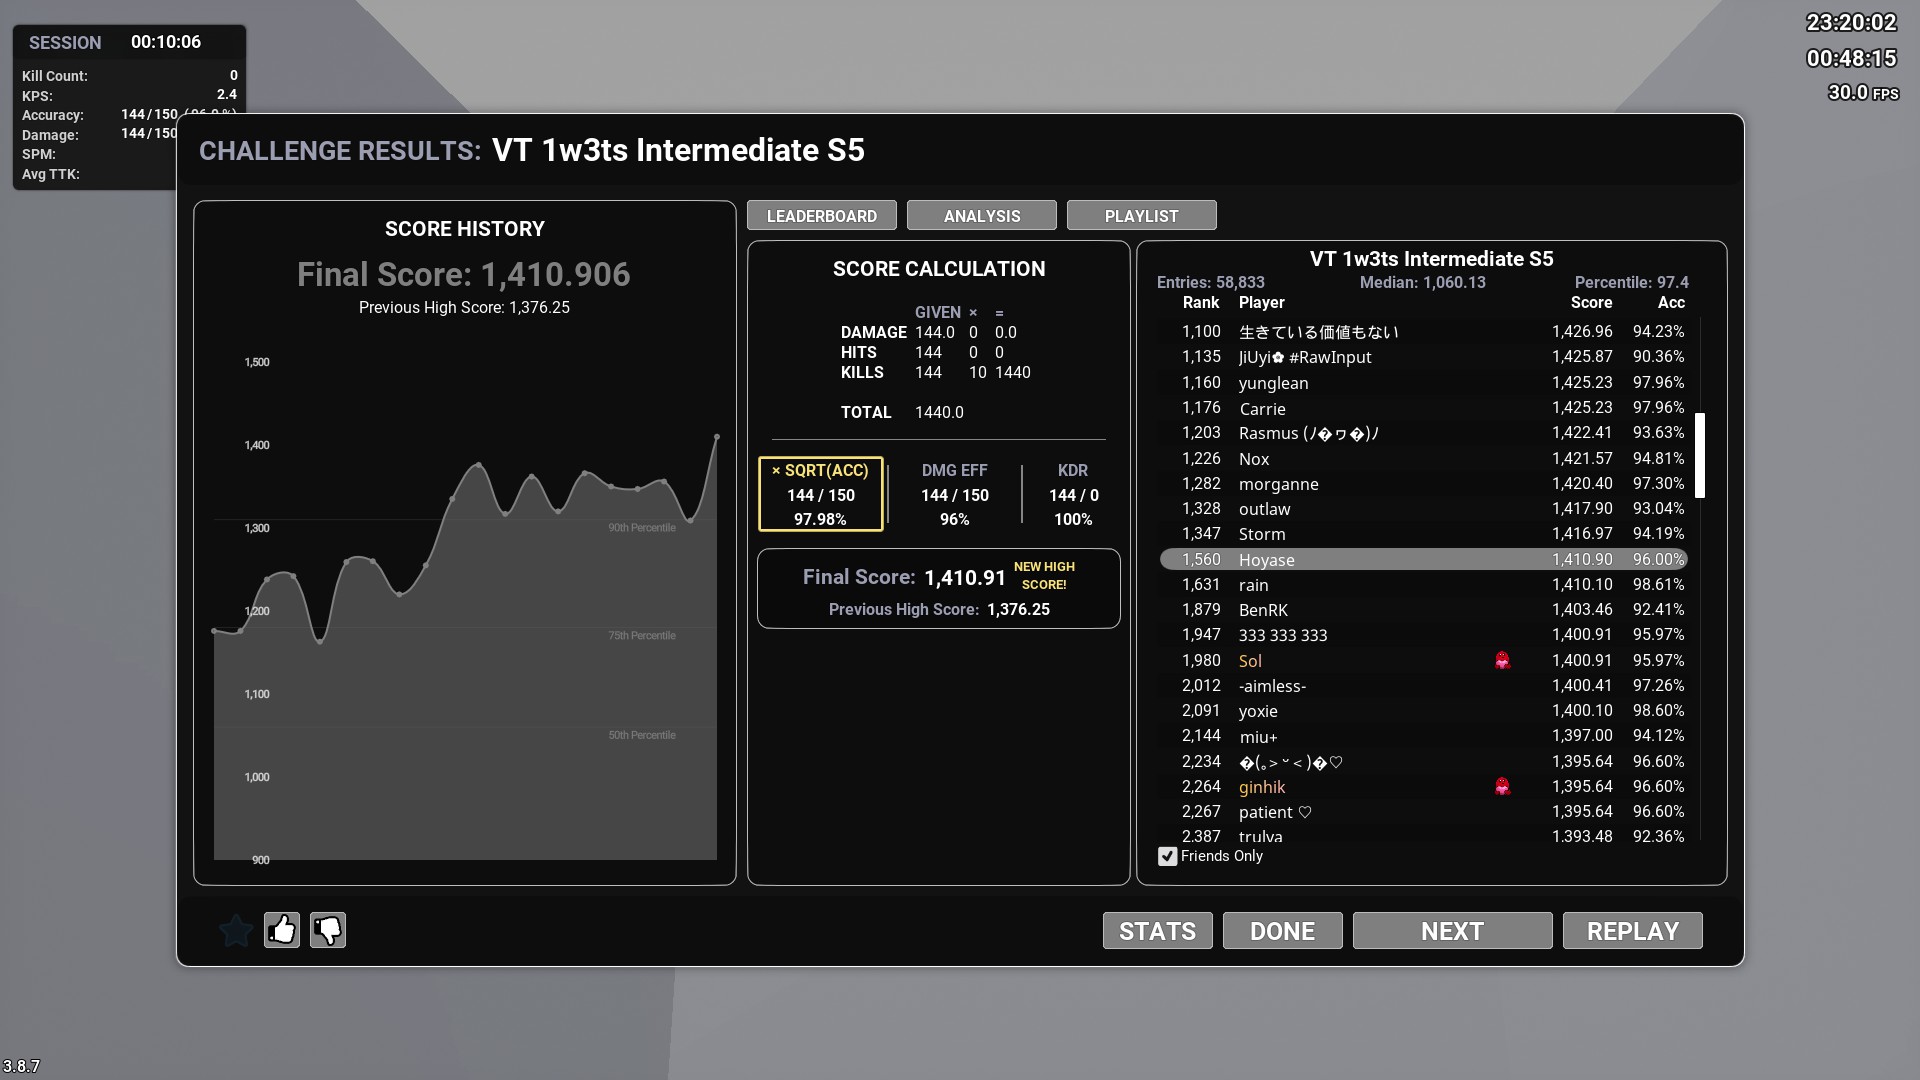
Task: Select the SQRT(ACC) score multiplier box
Action: tap(820, 494)
